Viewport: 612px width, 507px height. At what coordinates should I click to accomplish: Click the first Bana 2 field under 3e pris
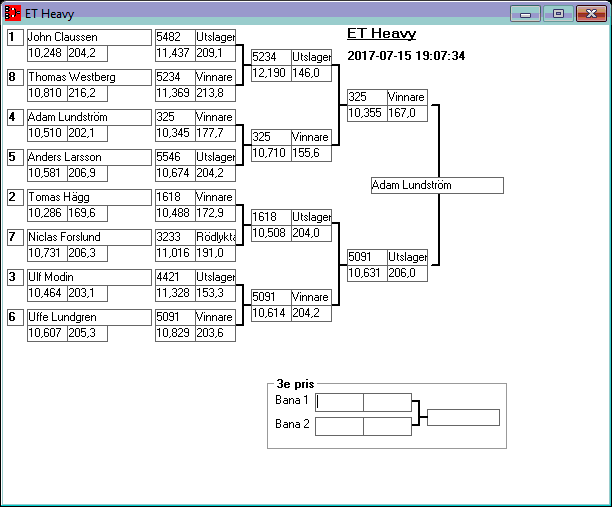(x=339, y=426)
